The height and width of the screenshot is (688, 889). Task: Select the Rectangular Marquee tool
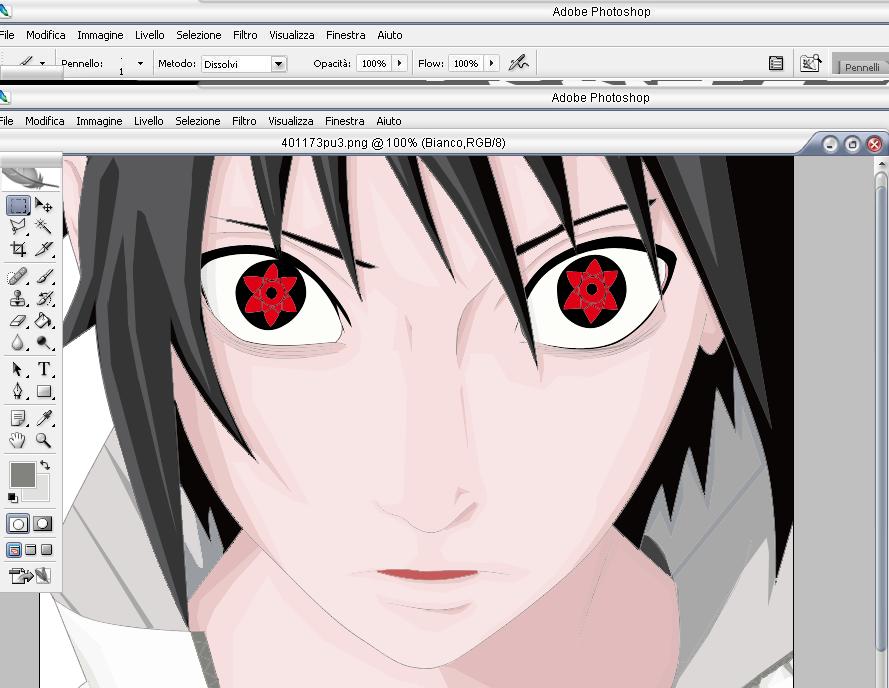[18, 205]
